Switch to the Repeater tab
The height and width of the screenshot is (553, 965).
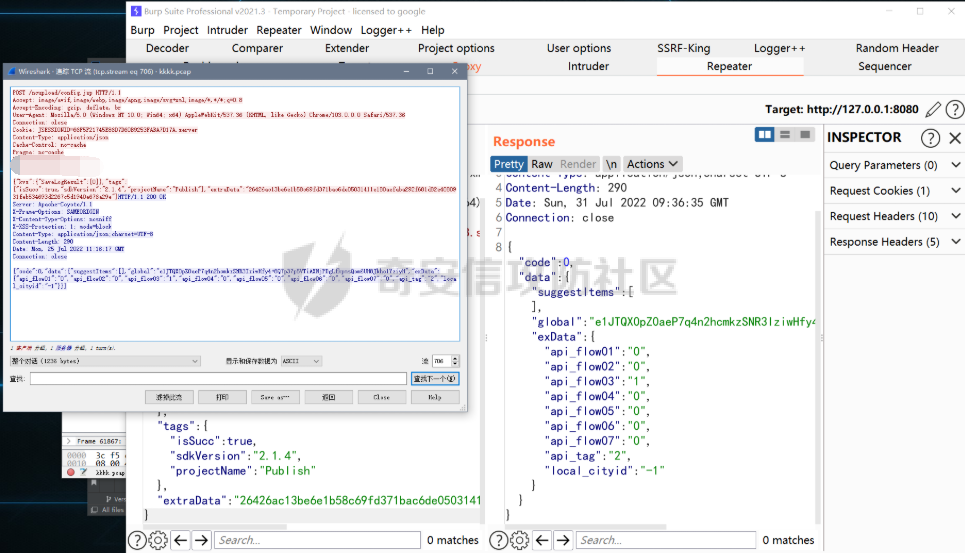click(x=729, y=66)
